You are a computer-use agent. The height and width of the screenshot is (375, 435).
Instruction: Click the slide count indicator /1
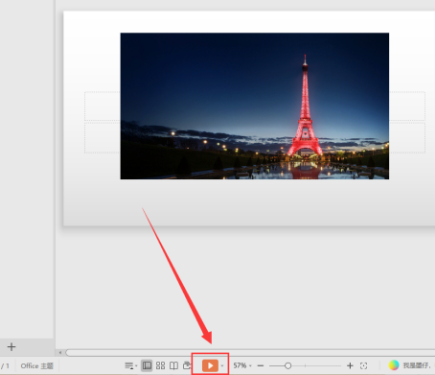click(5, 366)
